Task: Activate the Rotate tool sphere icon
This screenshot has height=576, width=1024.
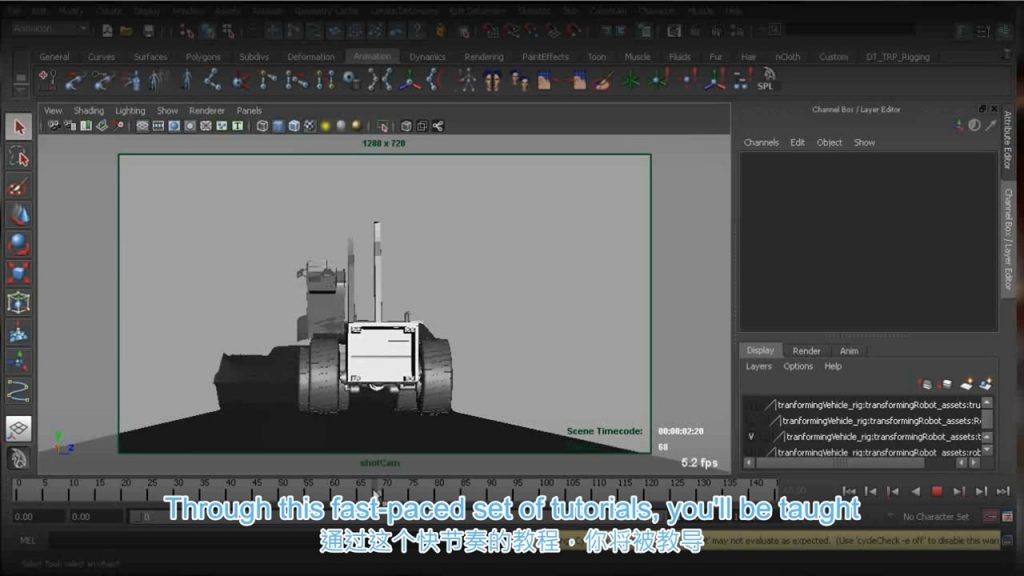Action: point(19,243)
